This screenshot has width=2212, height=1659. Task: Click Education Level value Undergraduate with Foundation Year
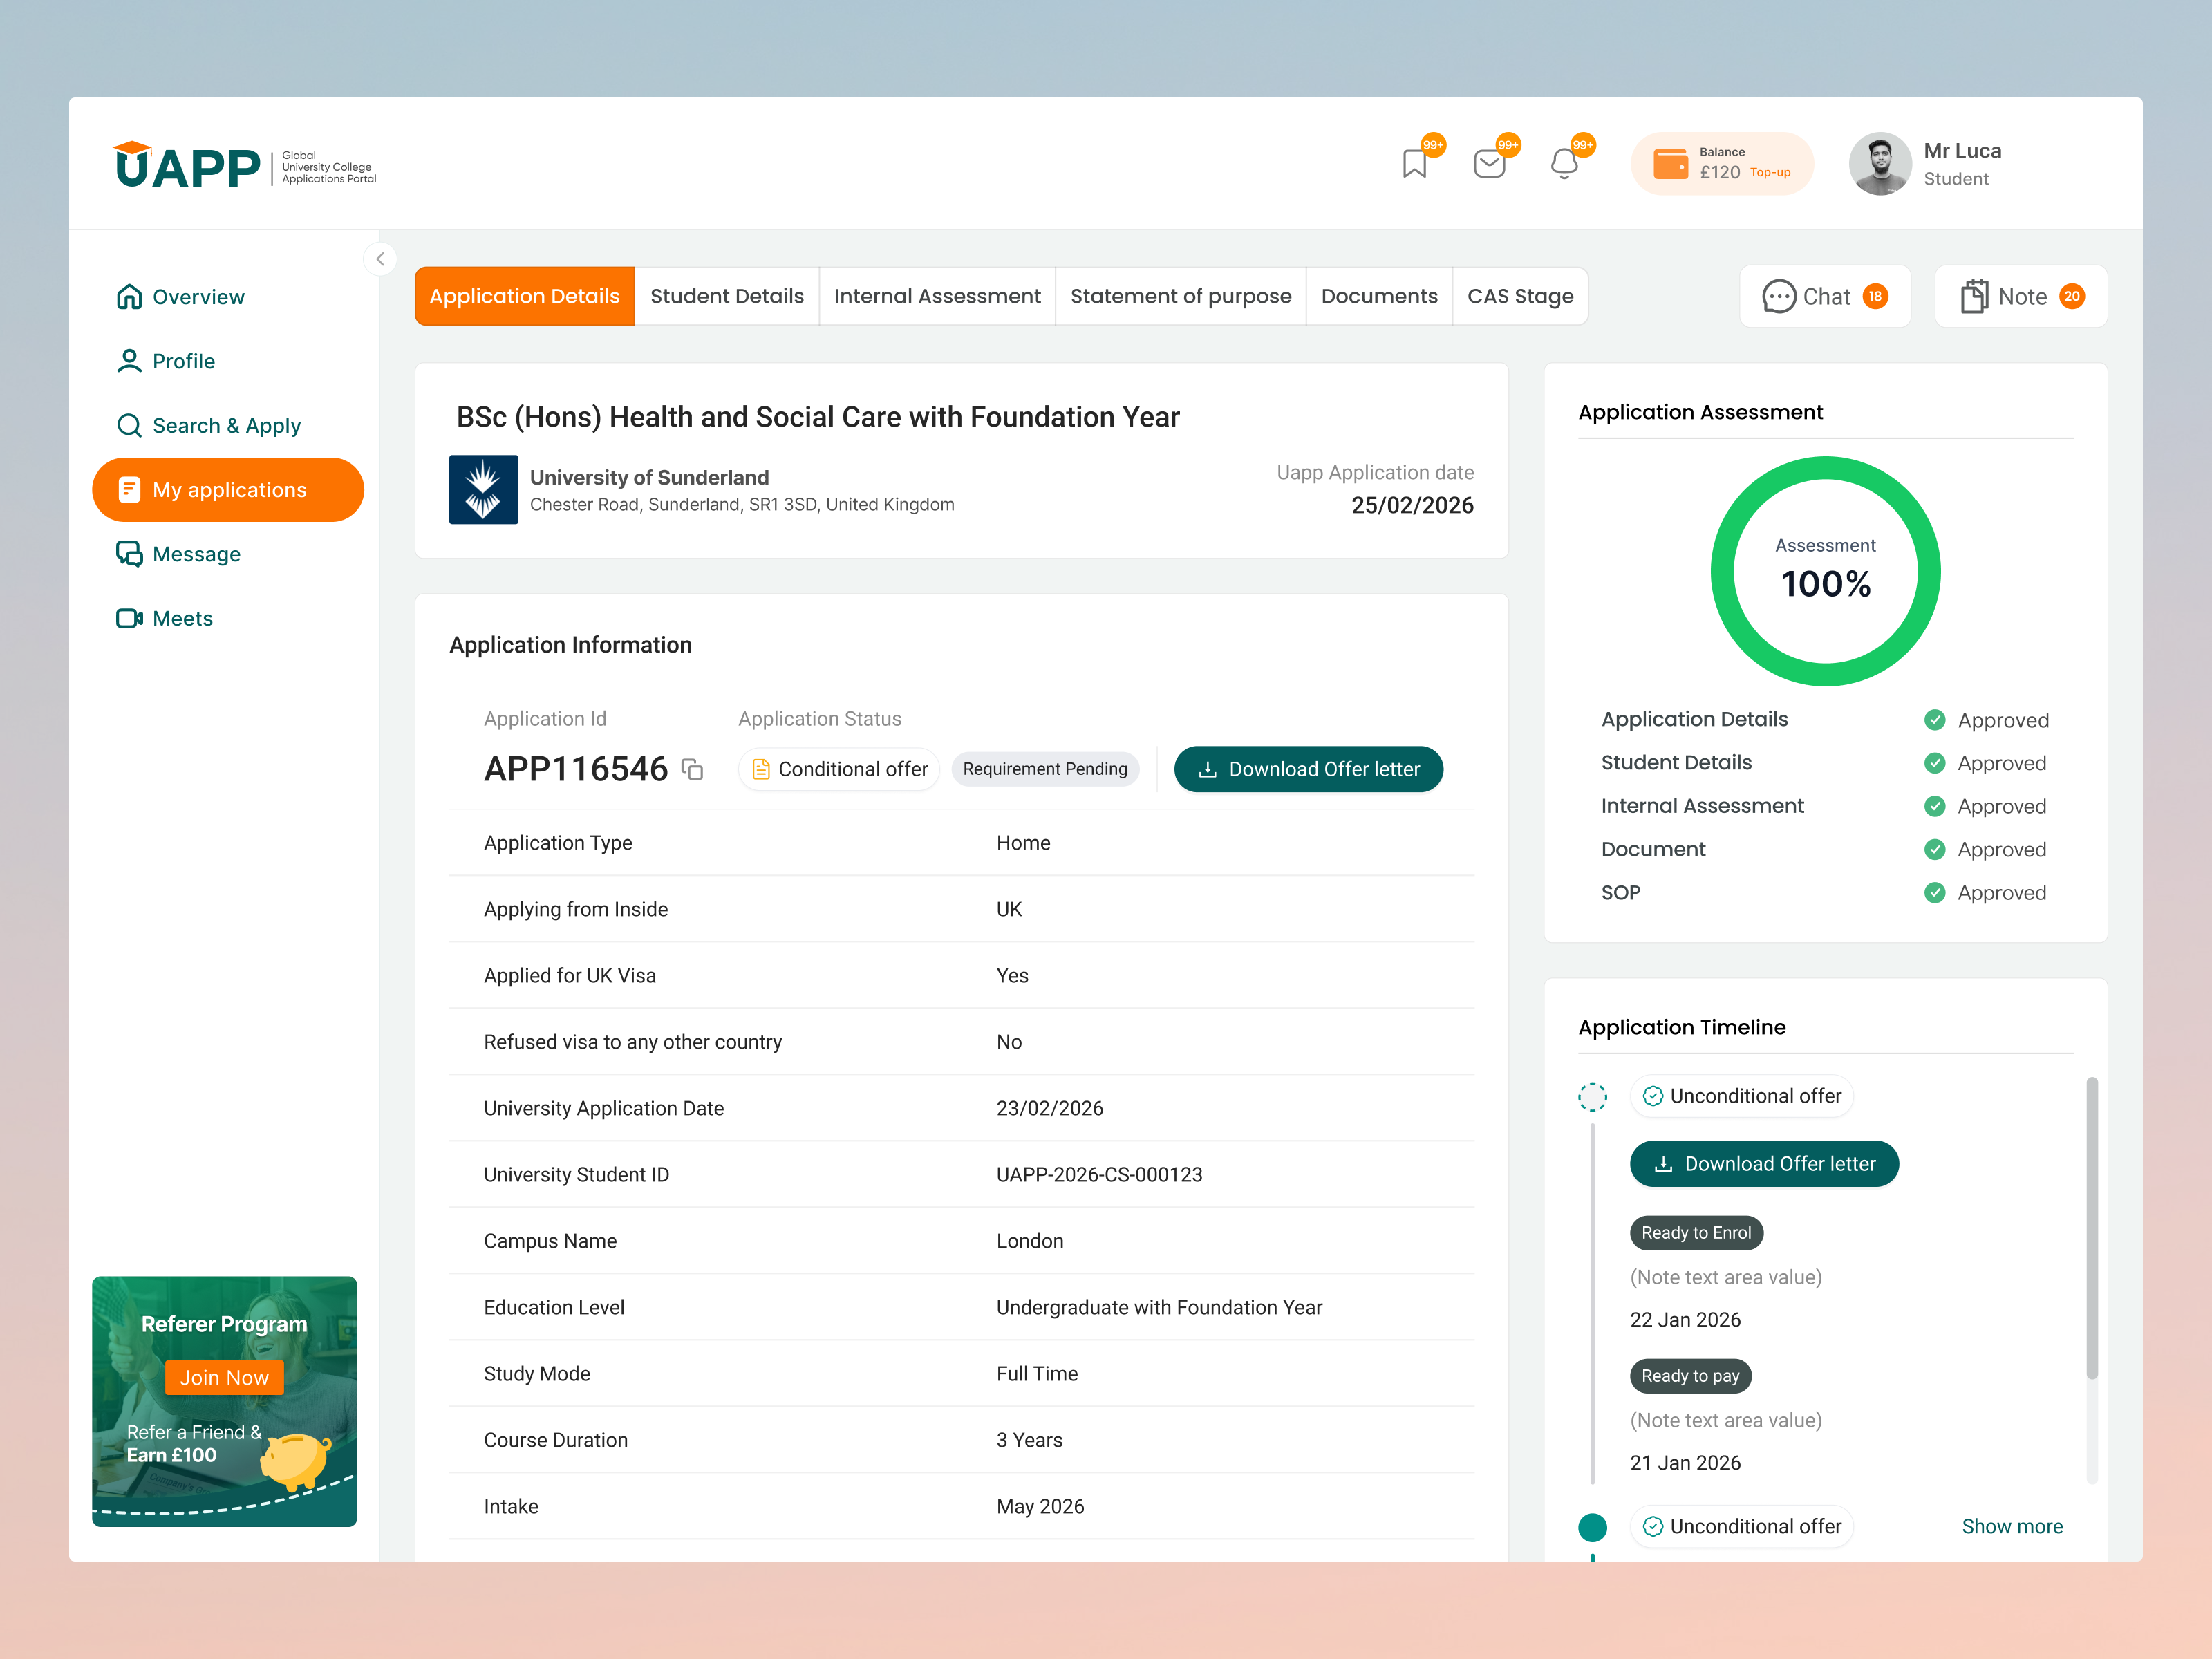click(1159, 1307)
